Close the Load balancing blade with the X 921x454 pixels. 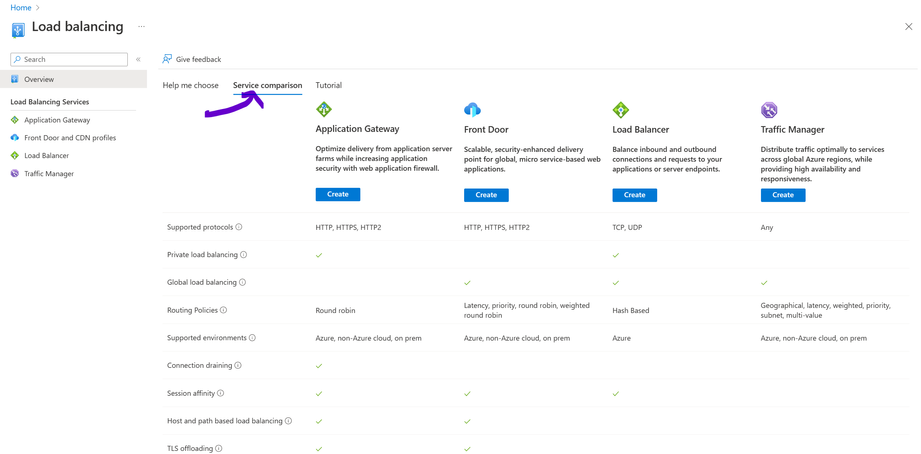pos(909,26)
